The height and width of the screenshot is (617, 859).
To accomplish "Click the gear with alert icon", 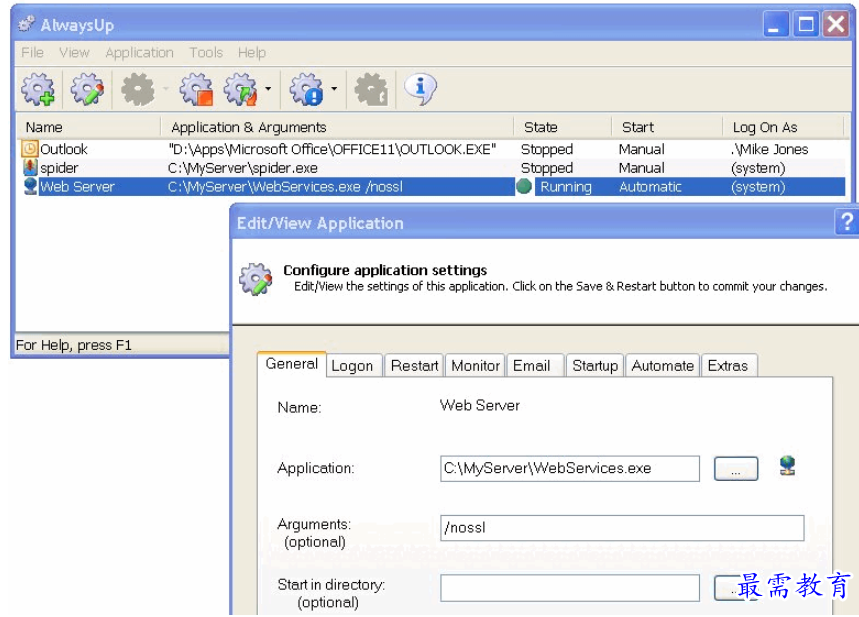I will [307, 89].
